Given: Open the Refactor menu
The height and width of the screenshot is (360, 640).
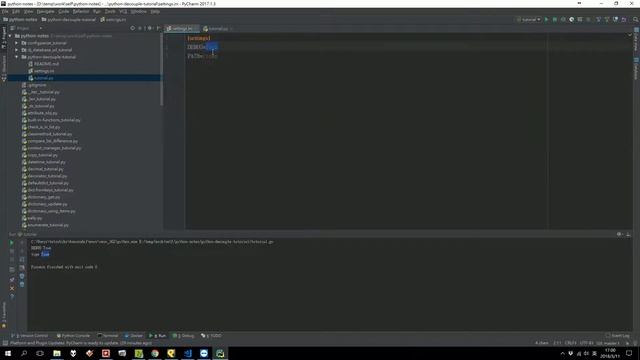Looking at the screenshot, I should (x=81, y=11).
